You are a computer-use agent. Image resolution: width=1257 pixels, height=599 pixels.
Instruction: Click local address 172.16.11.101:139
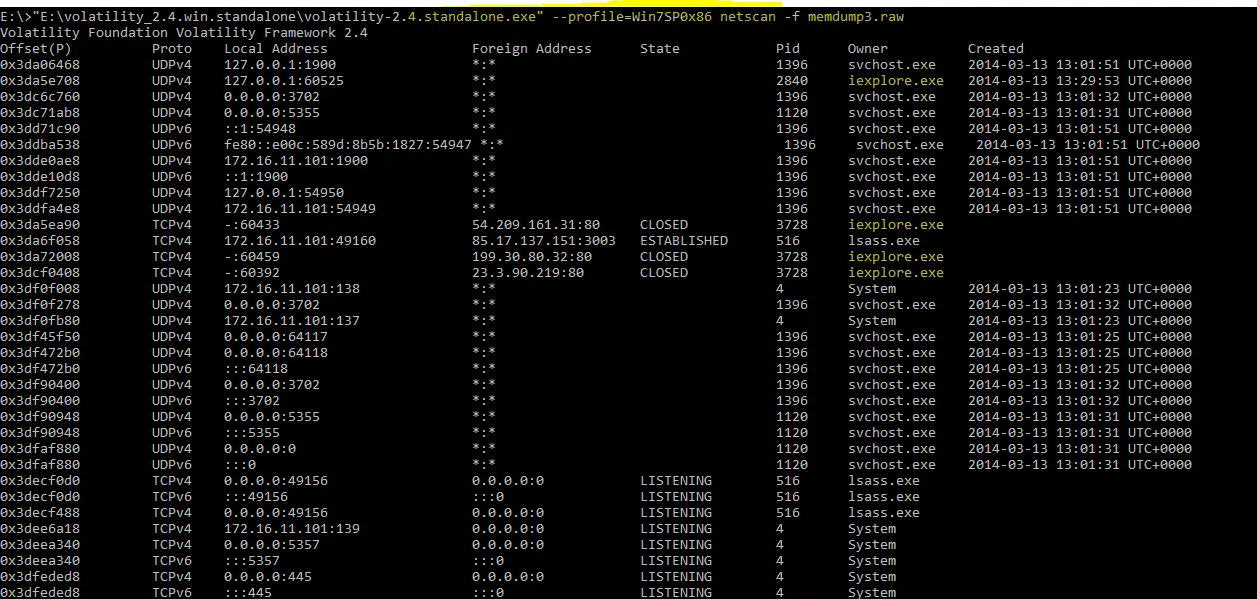click(292, 528)
